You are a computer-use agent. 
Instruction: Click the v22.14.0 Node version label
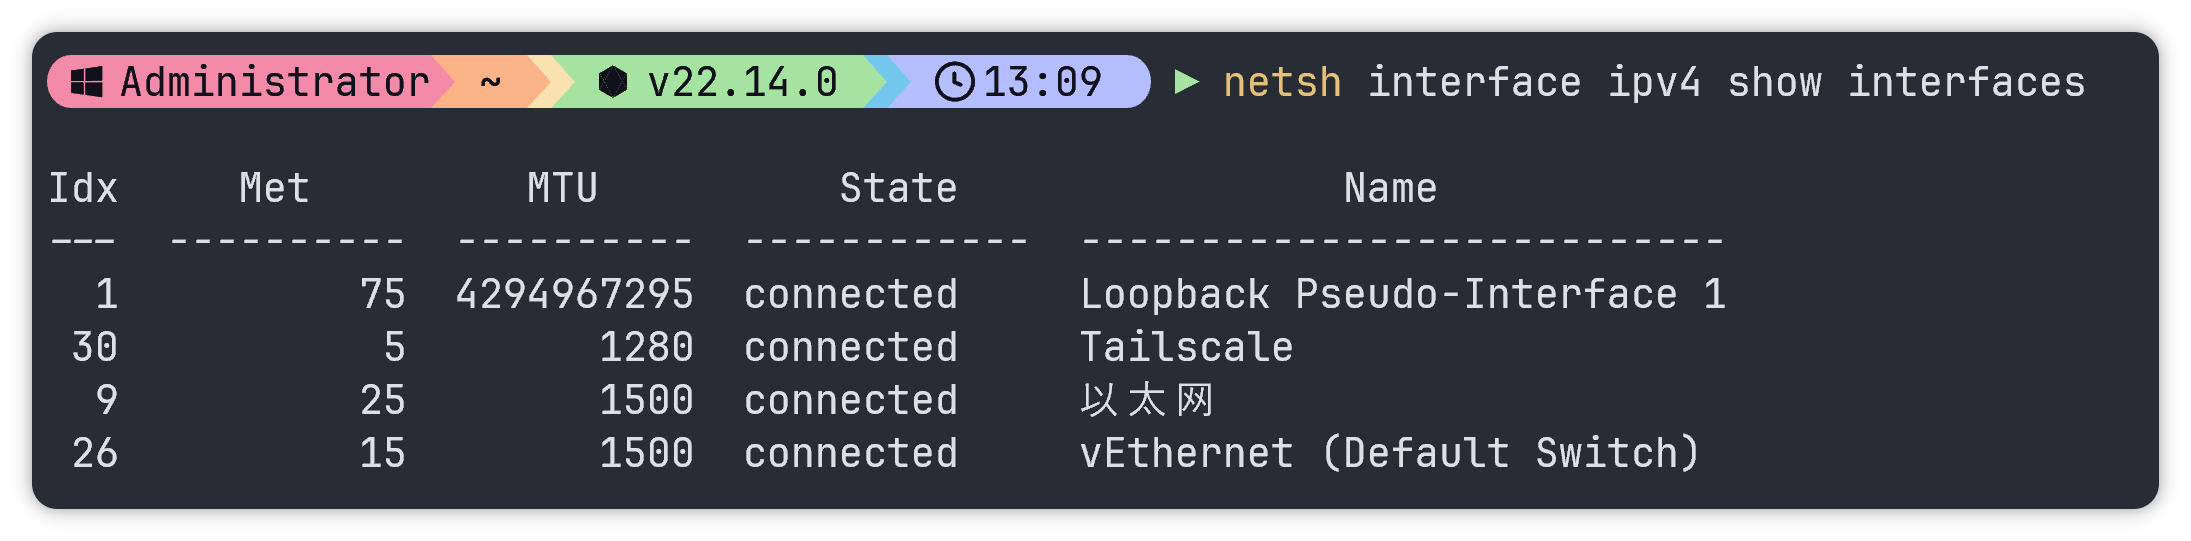tap(742, 82)
